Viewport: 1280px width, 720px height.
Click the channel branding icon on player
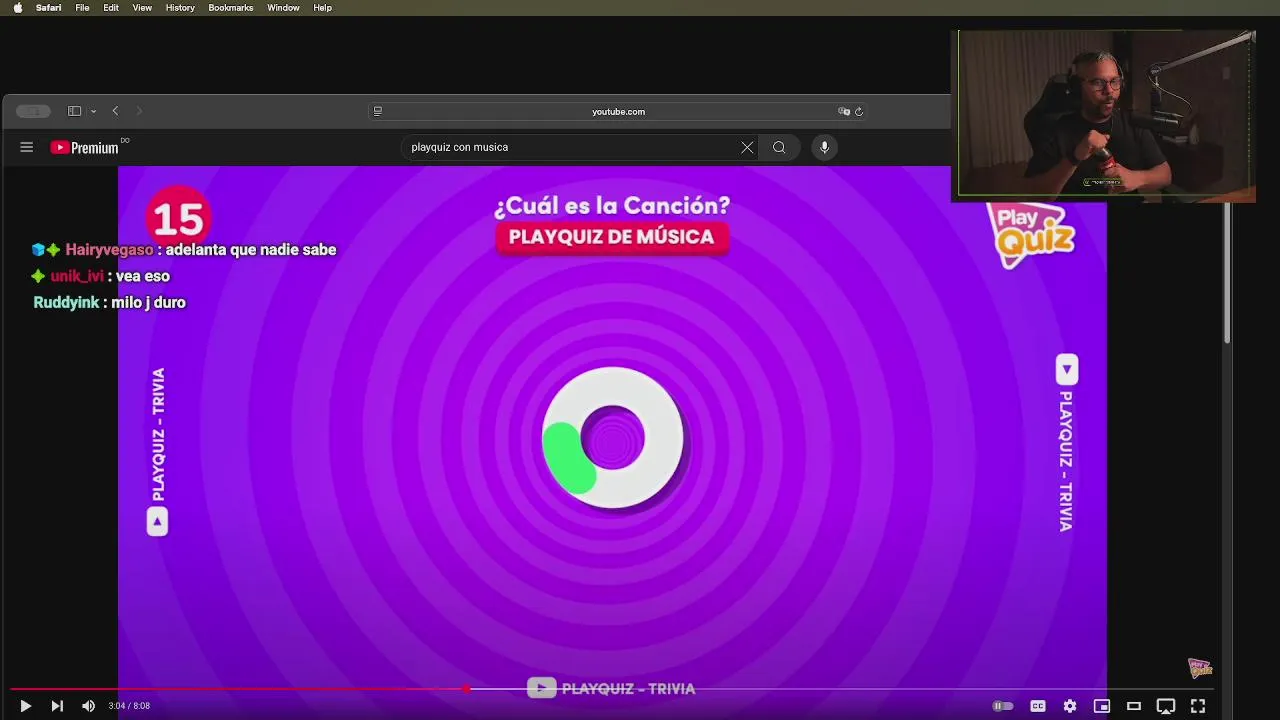pos(1199,668)
